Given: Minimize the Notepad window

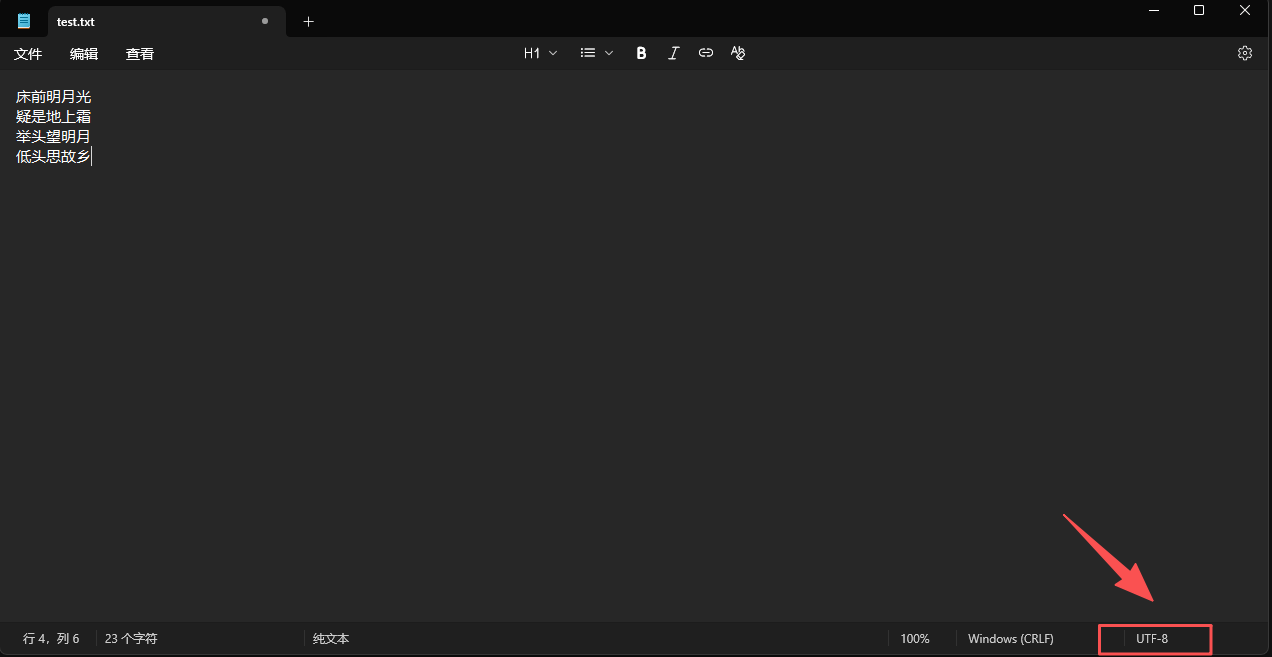Looking at the screenshot, I should click(x=1153, y=10).
